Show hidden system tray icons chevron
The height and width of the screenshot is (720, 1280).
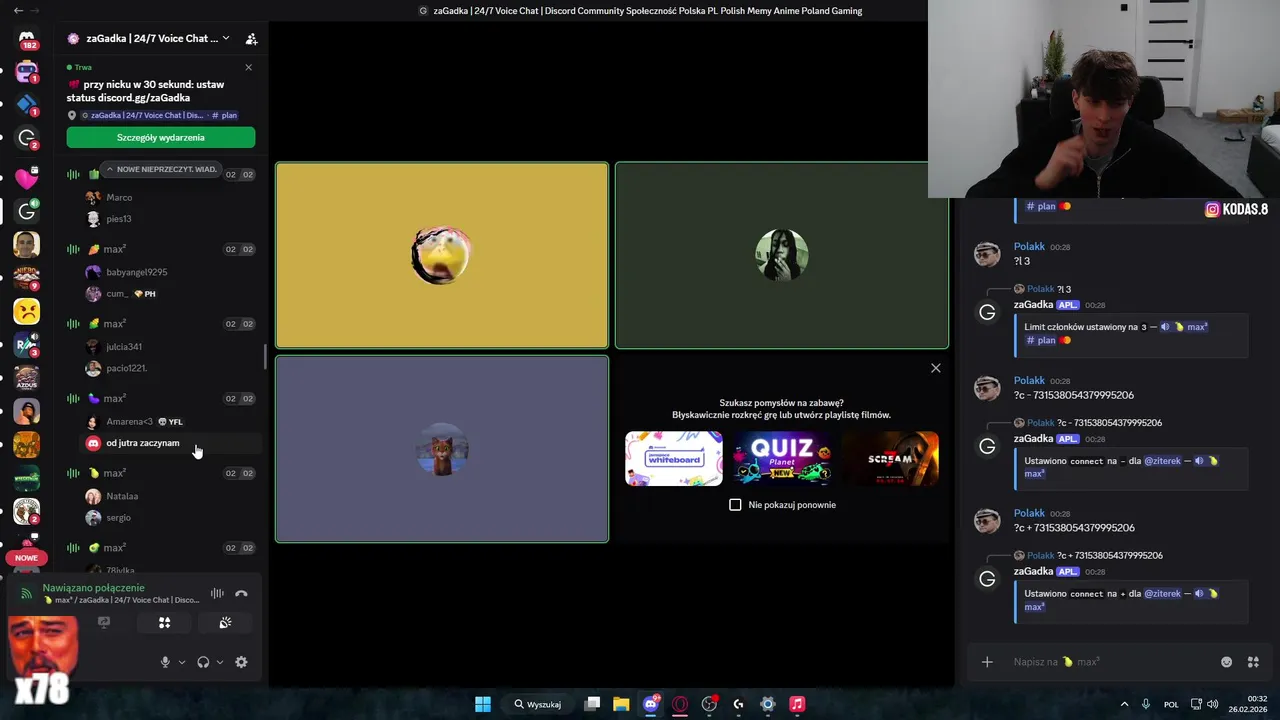point(1124,704)
